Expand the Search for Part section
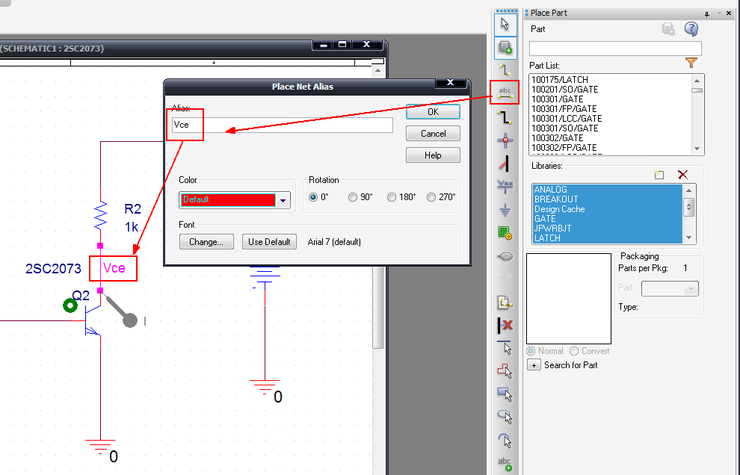This screenshot has height=475, width=740. pos(534,365)
